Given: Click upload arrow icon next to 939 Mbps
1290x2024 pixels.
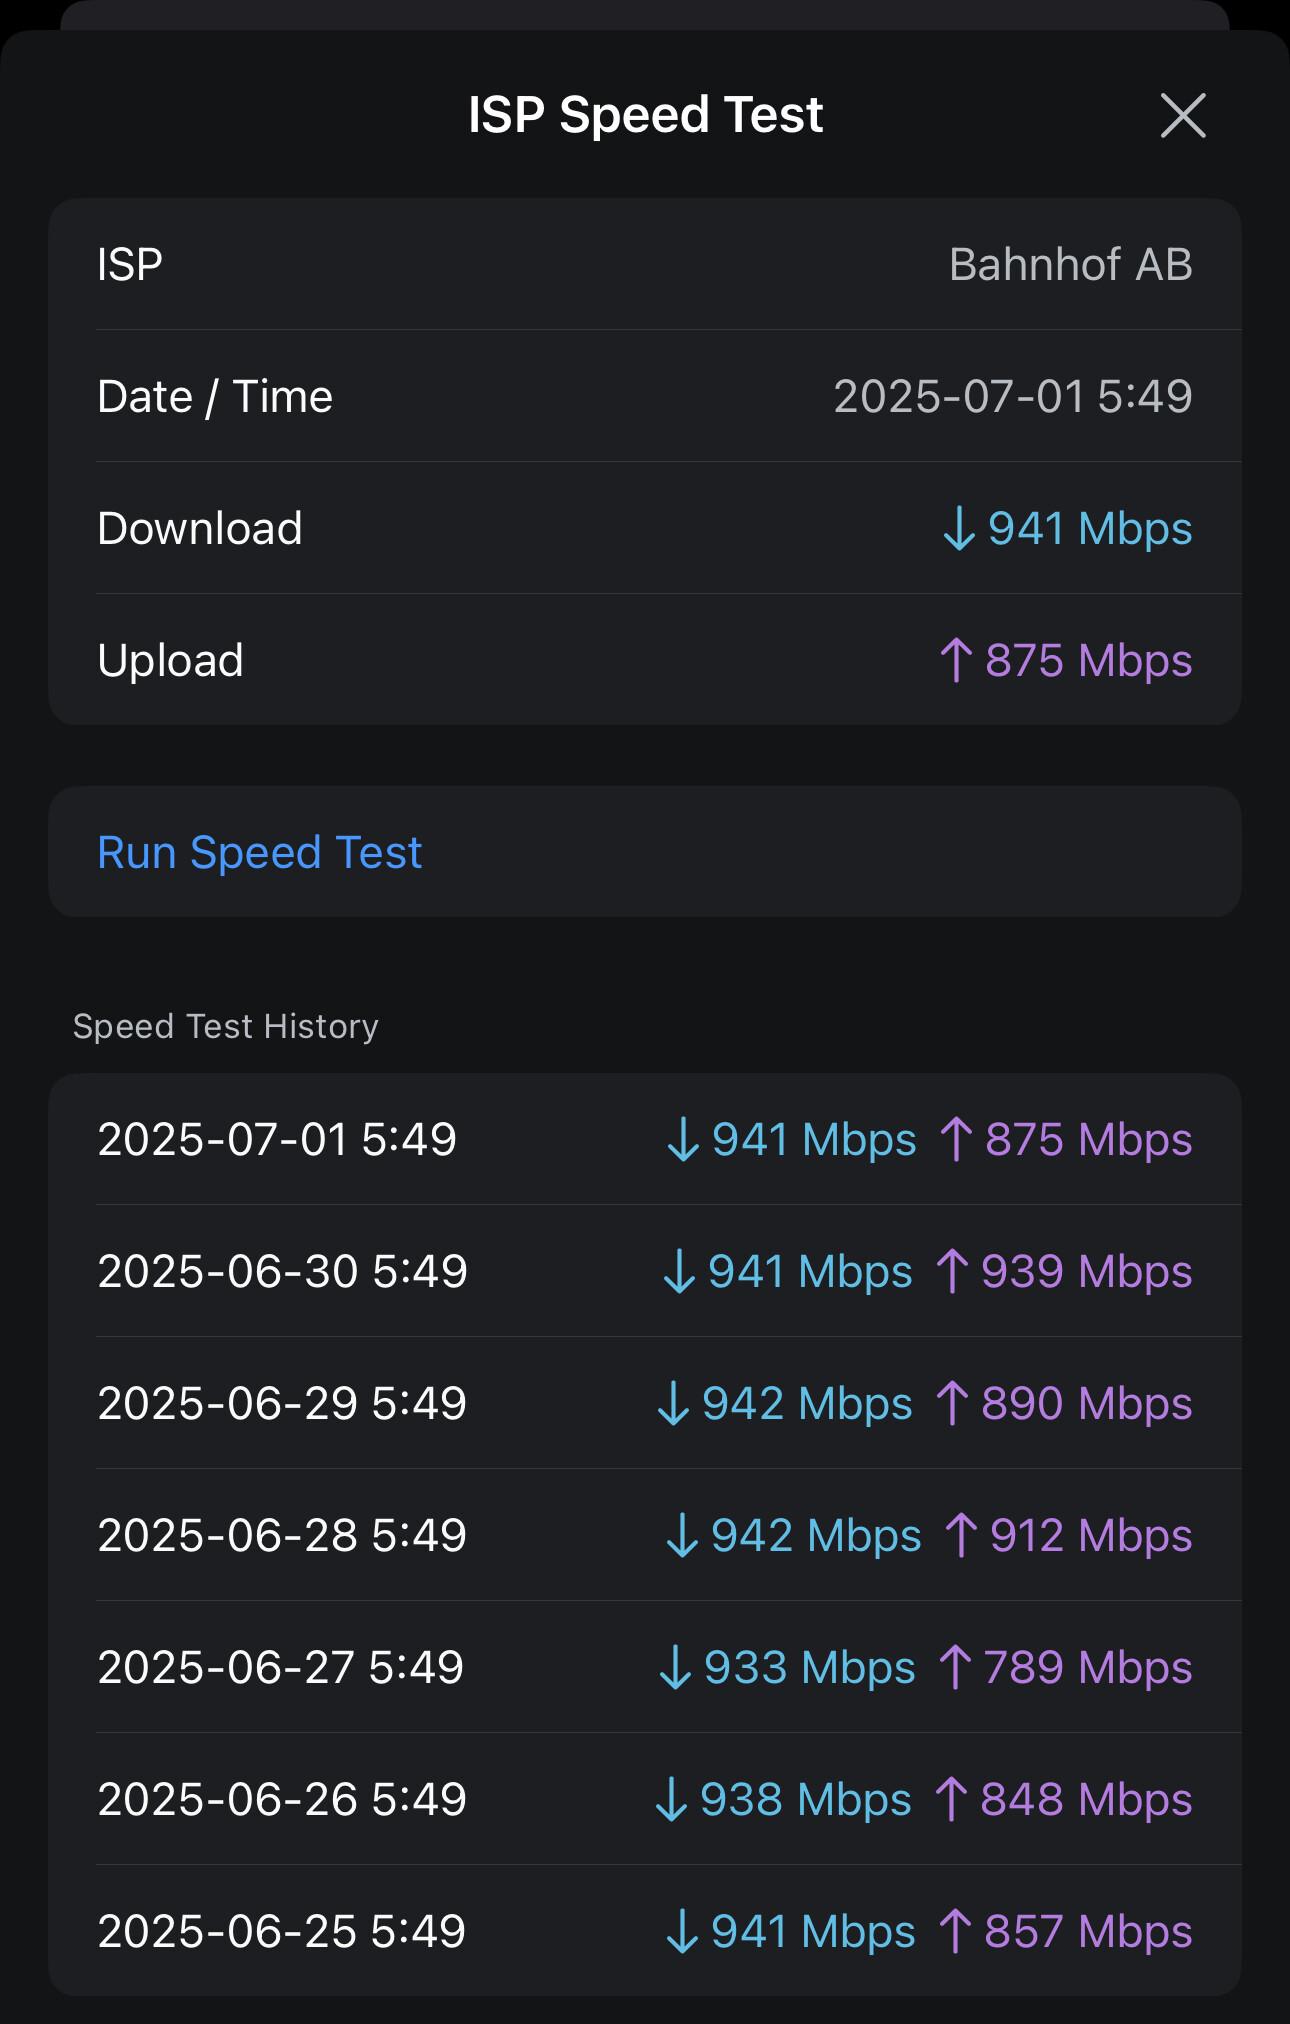Looking at the screenshot, I should (x=952, y=1271).
